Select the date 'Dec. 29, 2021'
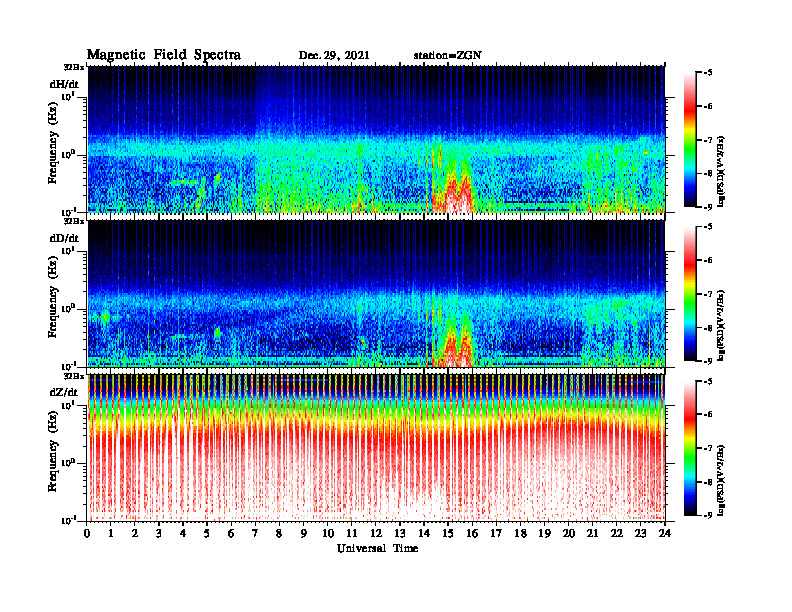Viewport: 792px width, 612px height. click(334, 56)
